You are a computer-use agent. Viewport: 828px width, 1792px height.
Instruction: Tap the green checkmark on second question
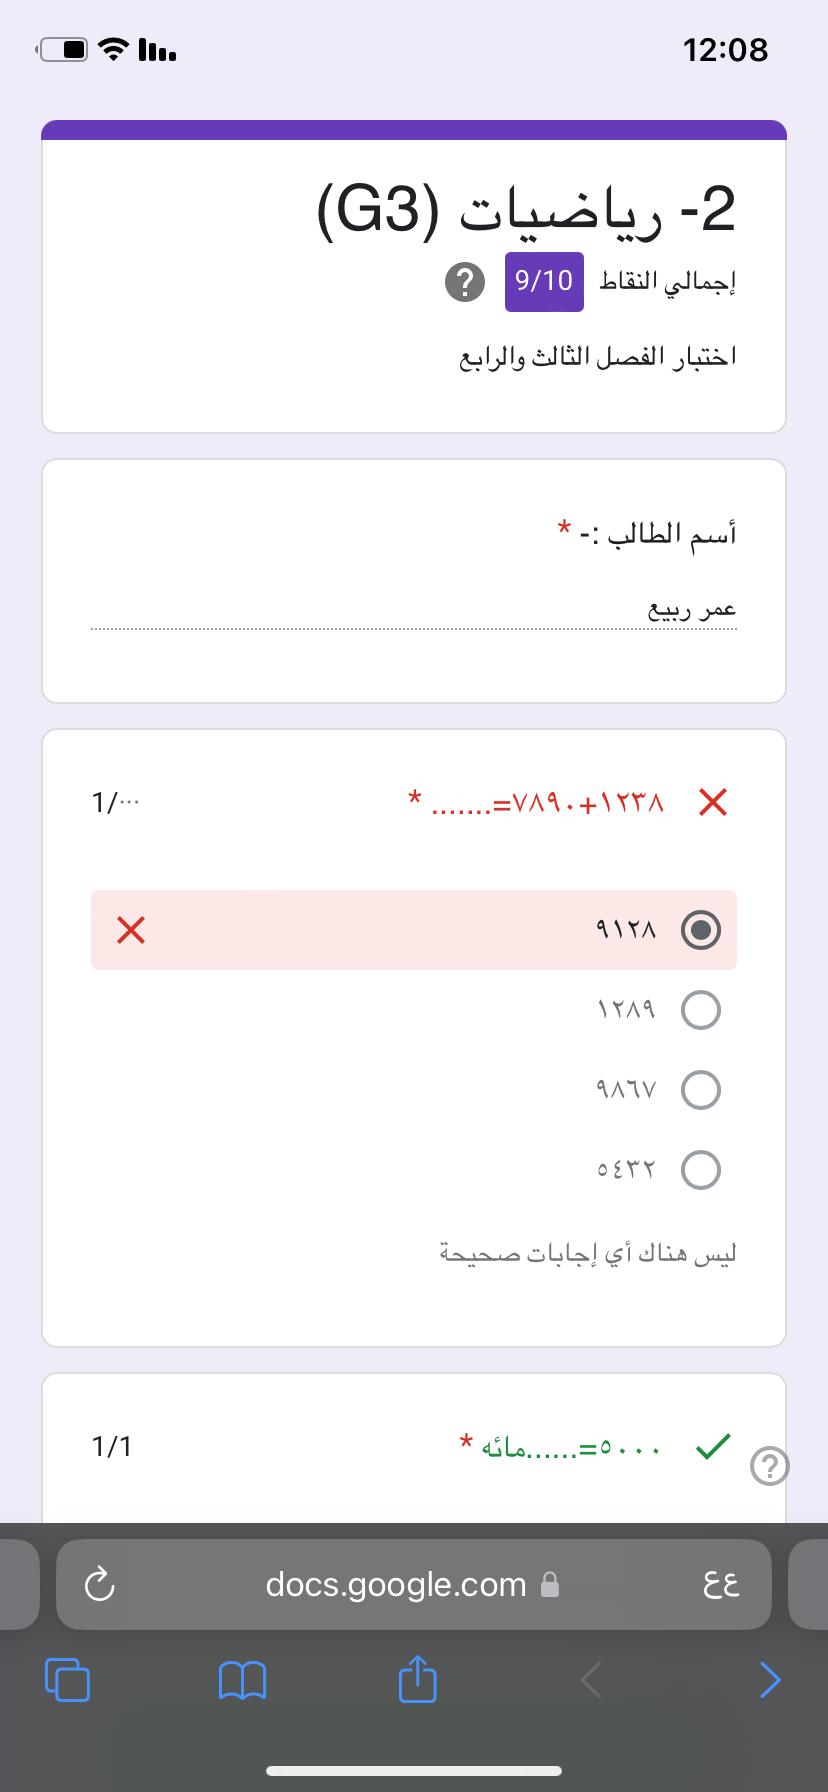point(712,1446)
